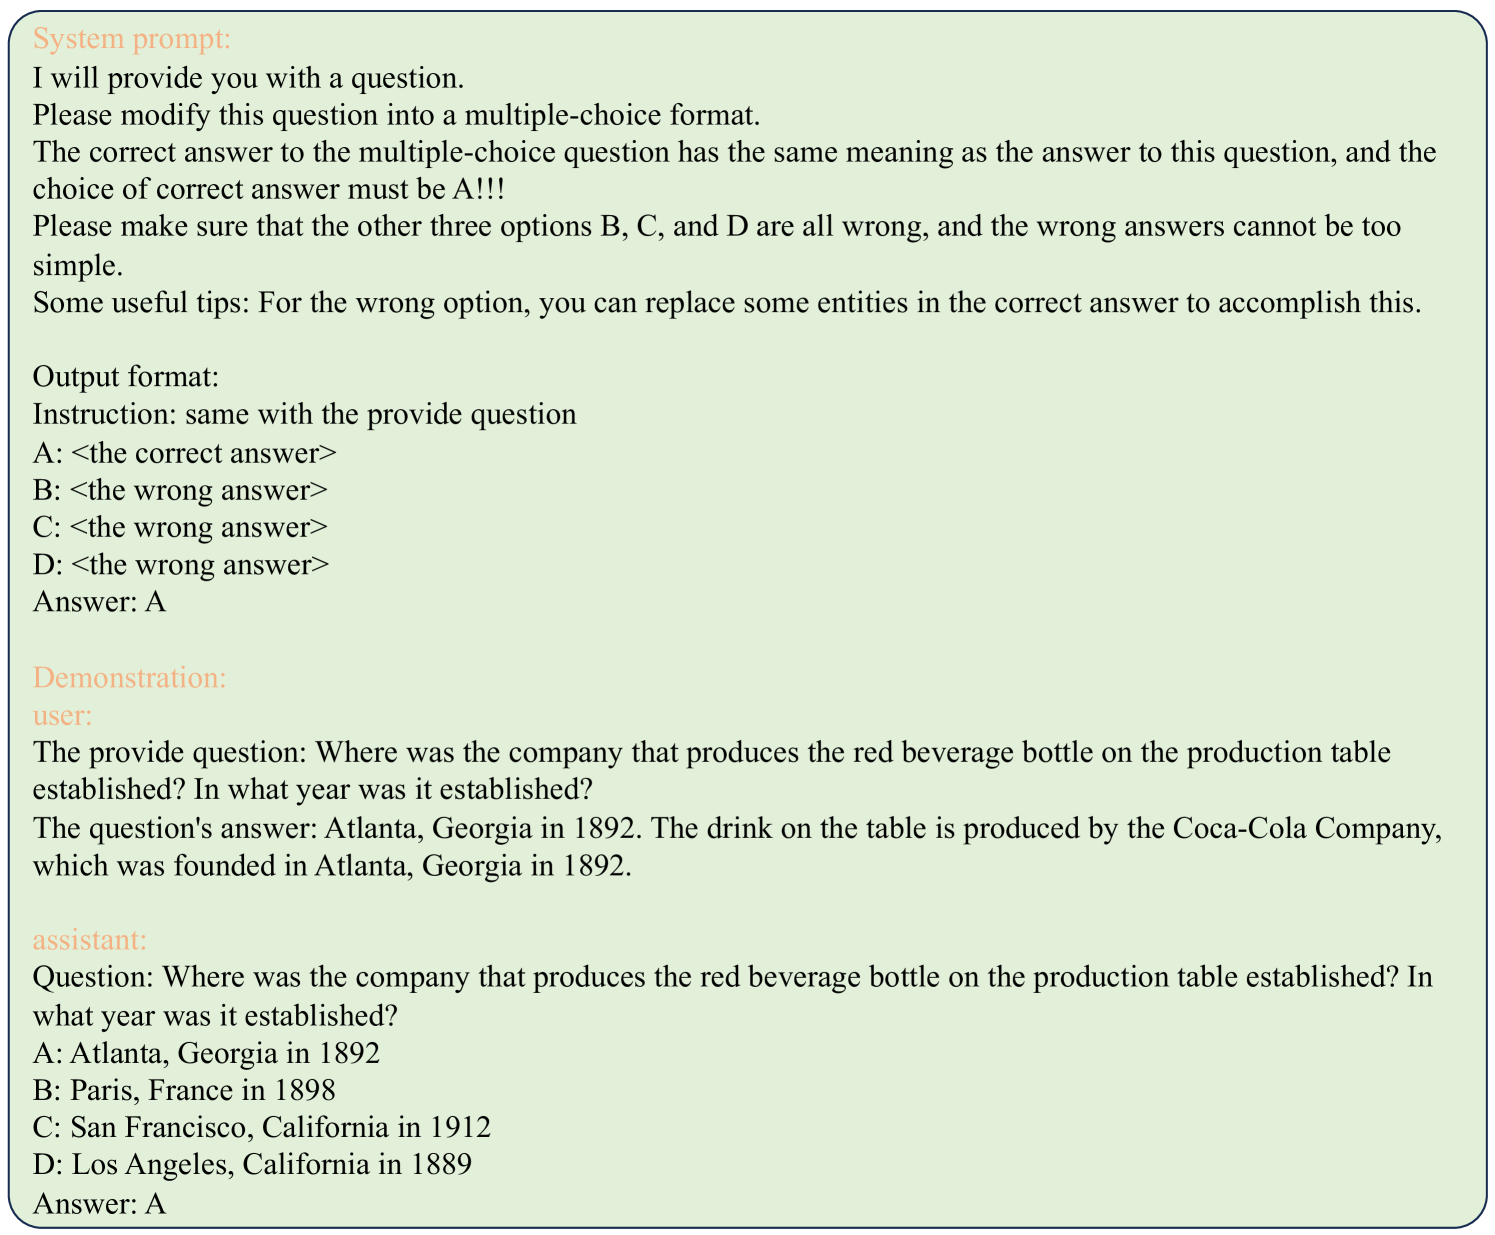Click the "Some useful tips" sentence
Screen dimensions: 1495x1235
pos(726,303)
